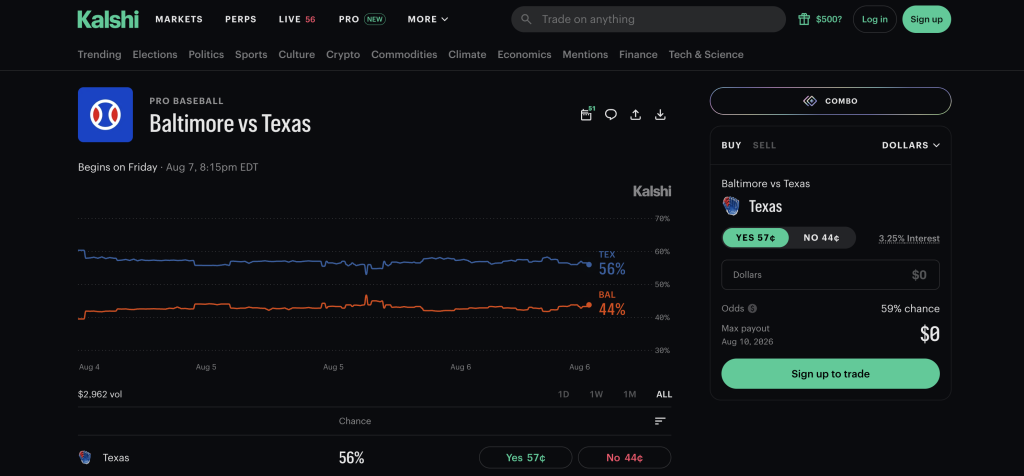Click Sign up to trade button
Image resolution: width=1024 pixels, height=476 pixels.
click(x=831, y=374)
